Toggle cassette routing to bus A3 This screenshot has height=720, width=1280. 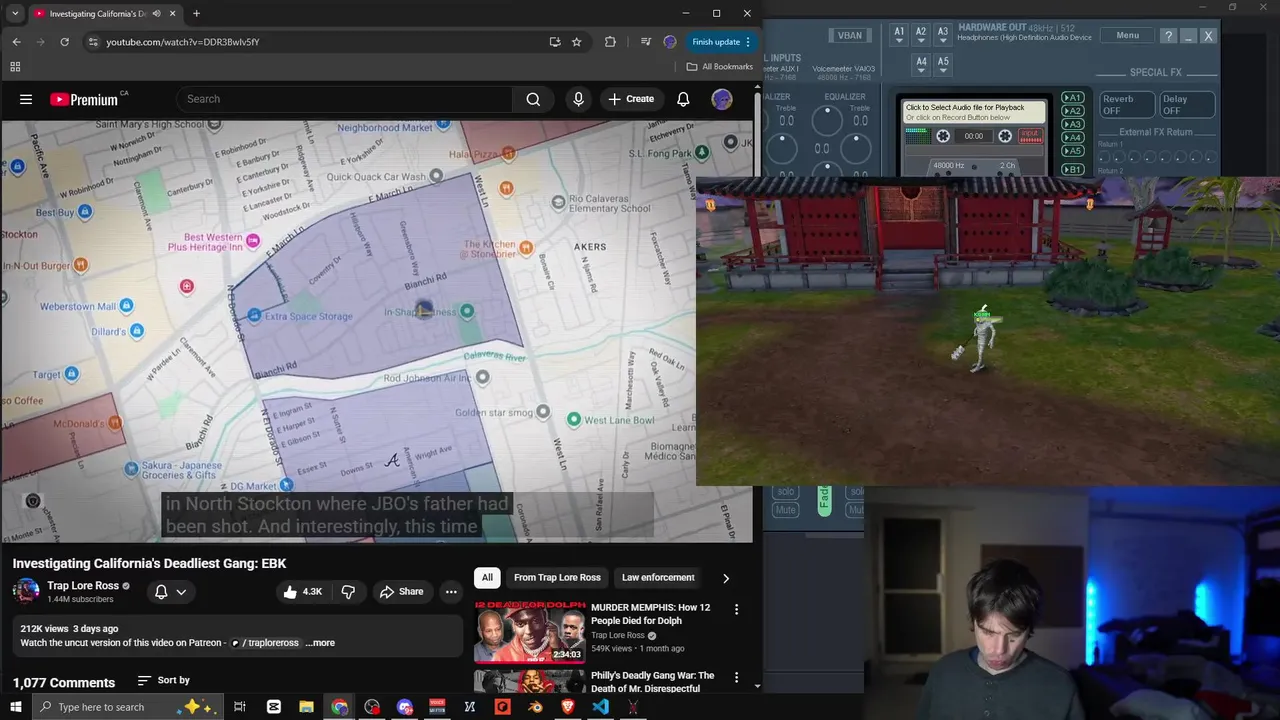[x=1072, y=124]
